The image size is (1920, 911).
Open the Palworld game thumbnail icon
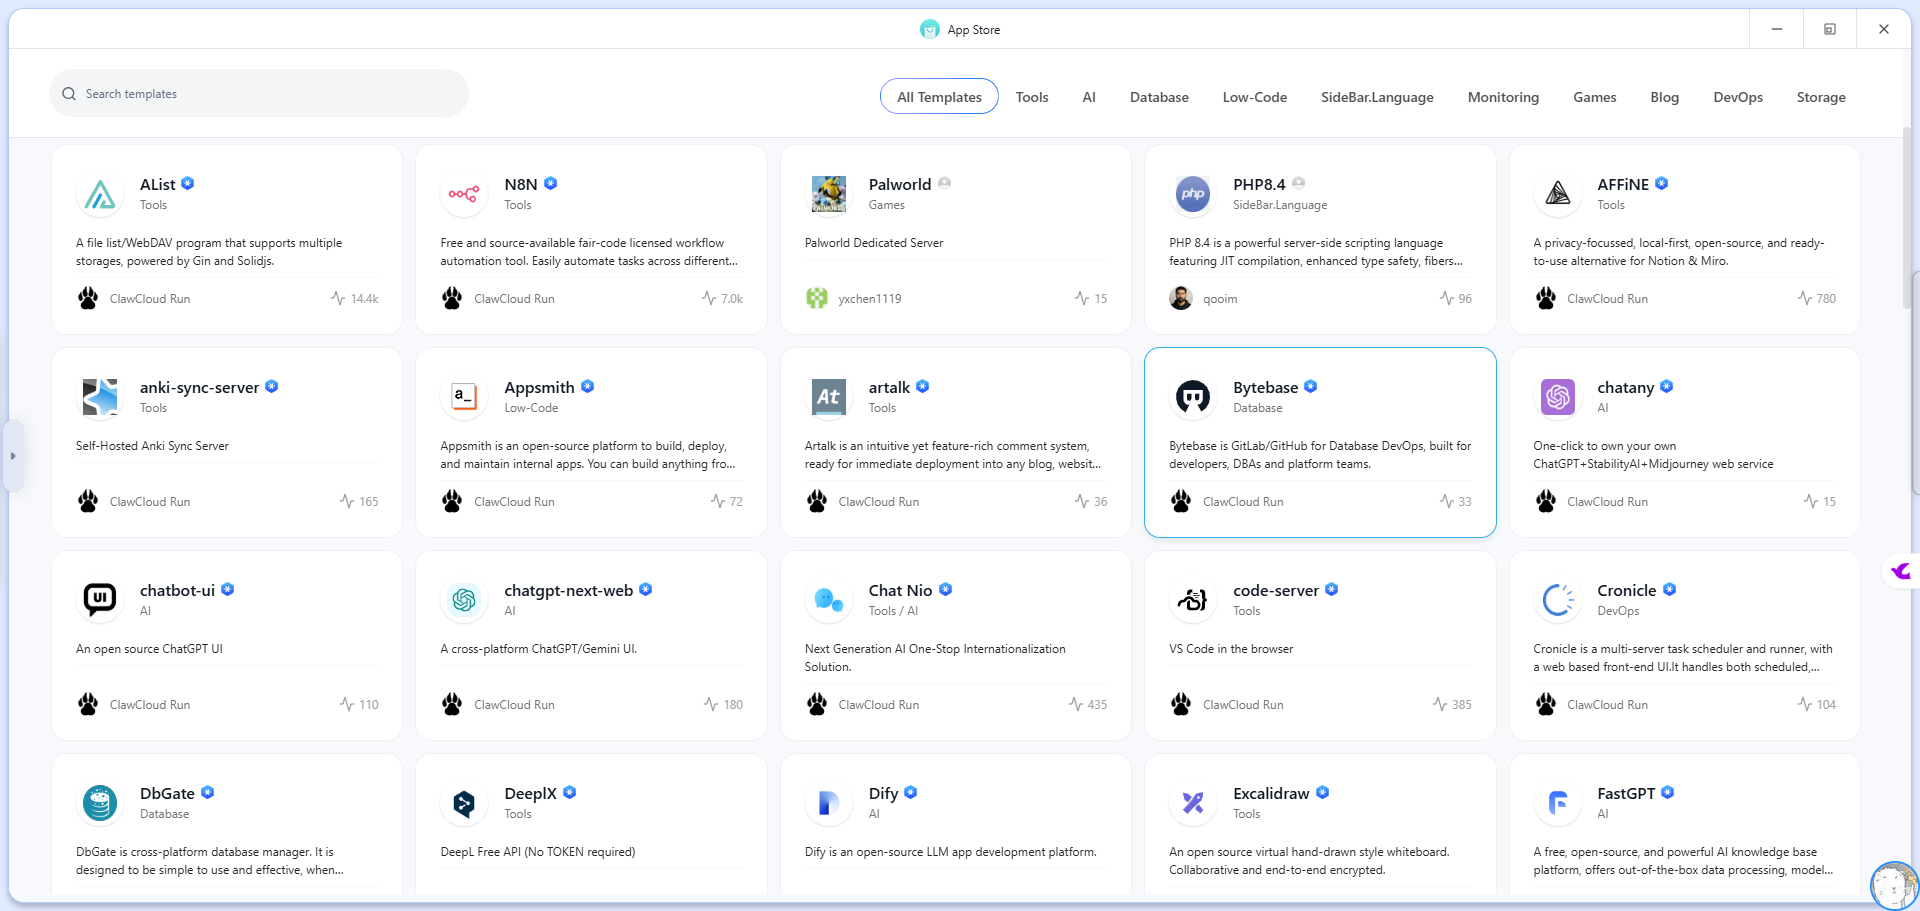828,194
